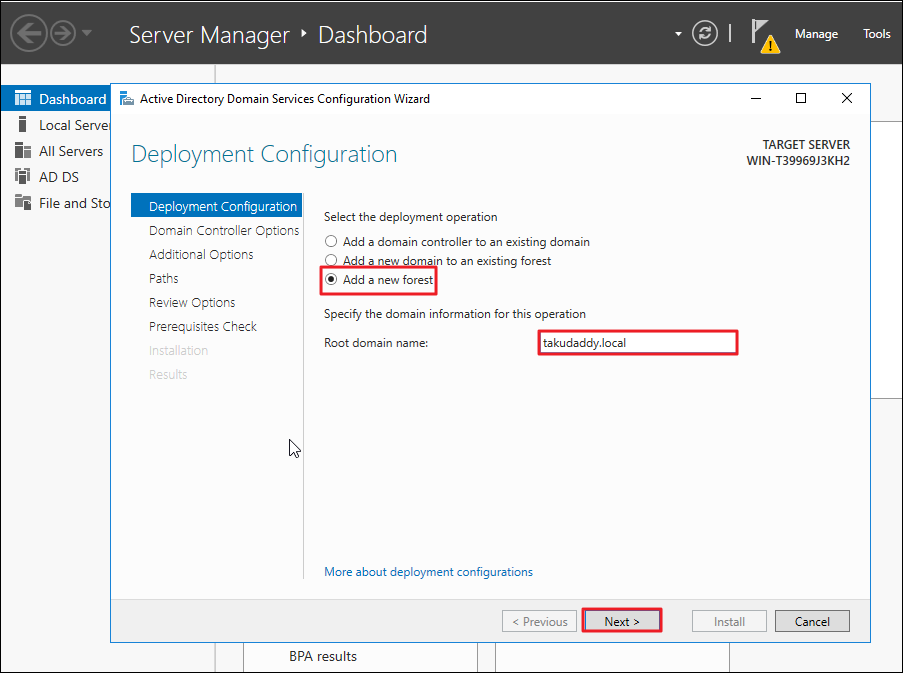Go to Domain Controller Options wizard step

click(x=223, y=230)
